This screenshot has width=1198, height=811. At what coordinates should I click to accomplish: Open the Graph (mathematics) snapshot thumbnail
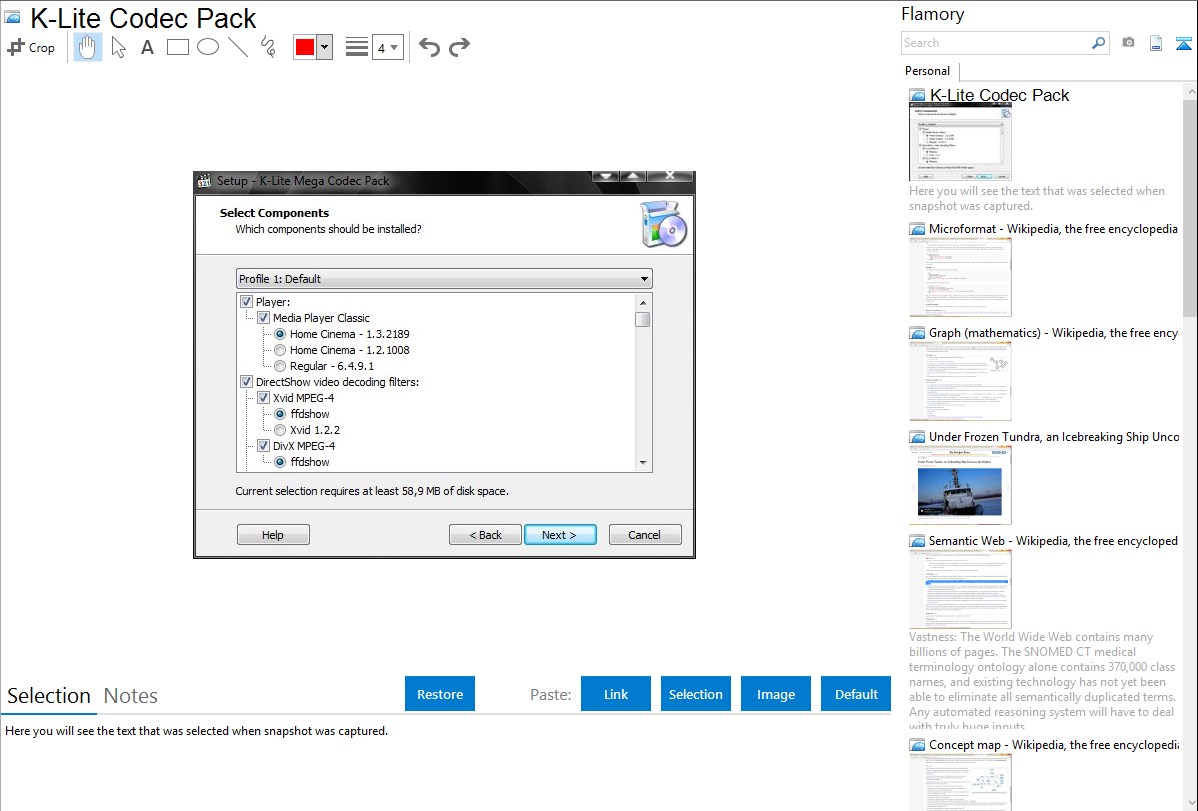(x=960, y=381)
